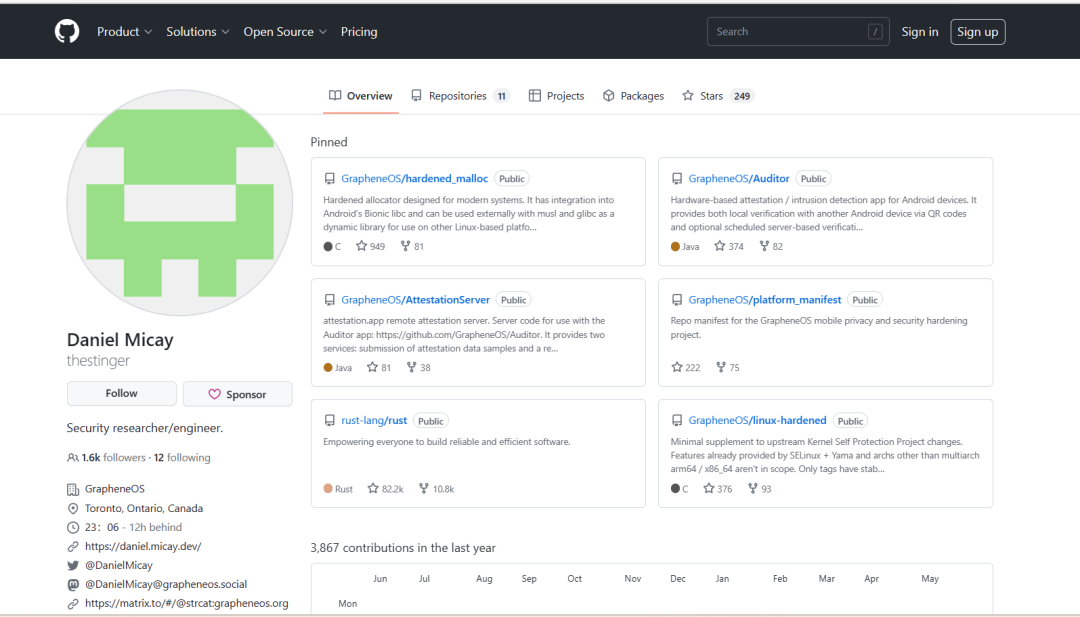The height and width of the screenshot is (617, 1080).
Task: Click Twitter bird icon
Action: (72, 565)
